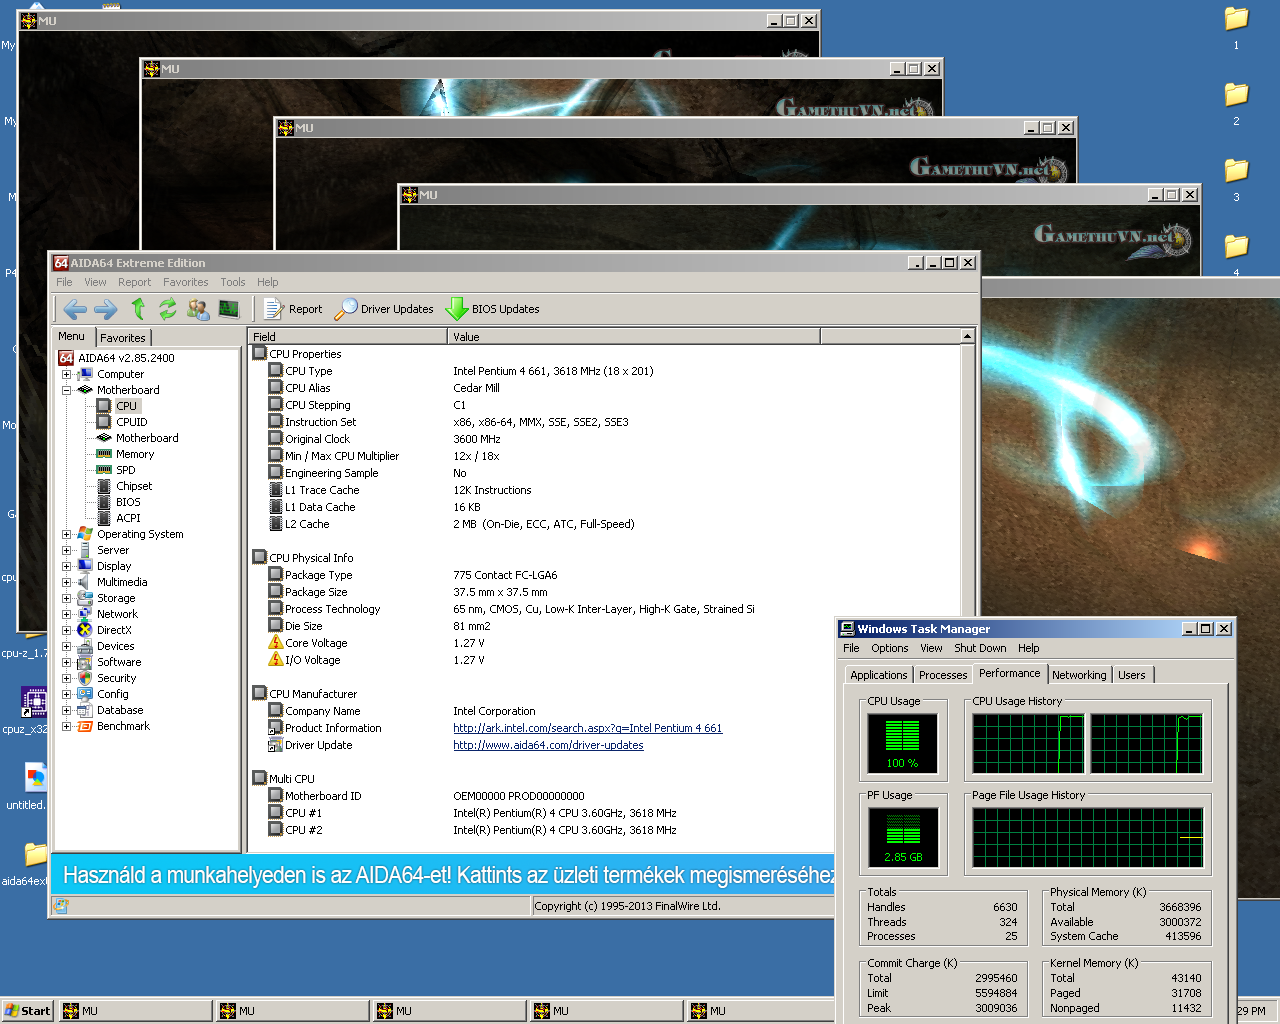Viewport: 1280px width, 1024px height.
Task: Expand the Server tree node
Action: (x=66, y=550)
